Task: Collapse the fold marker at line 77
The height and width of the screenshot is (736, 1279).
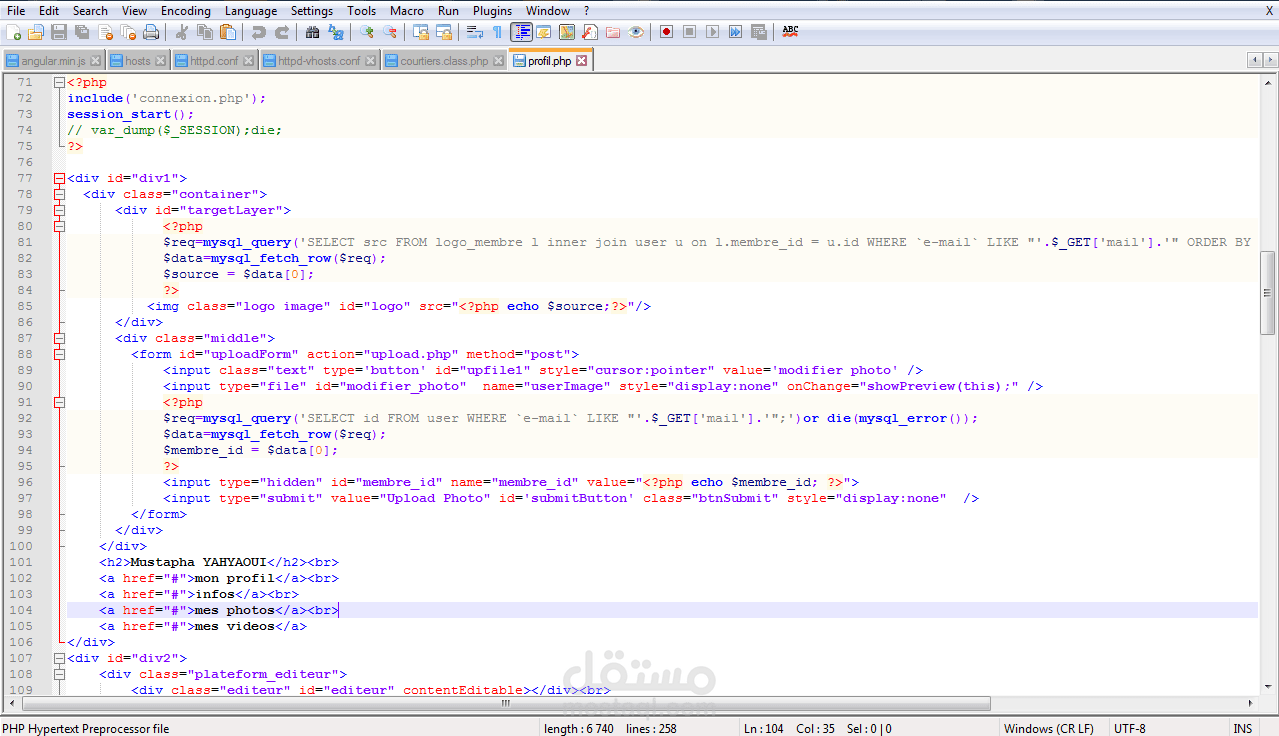Action: (59, 178)
